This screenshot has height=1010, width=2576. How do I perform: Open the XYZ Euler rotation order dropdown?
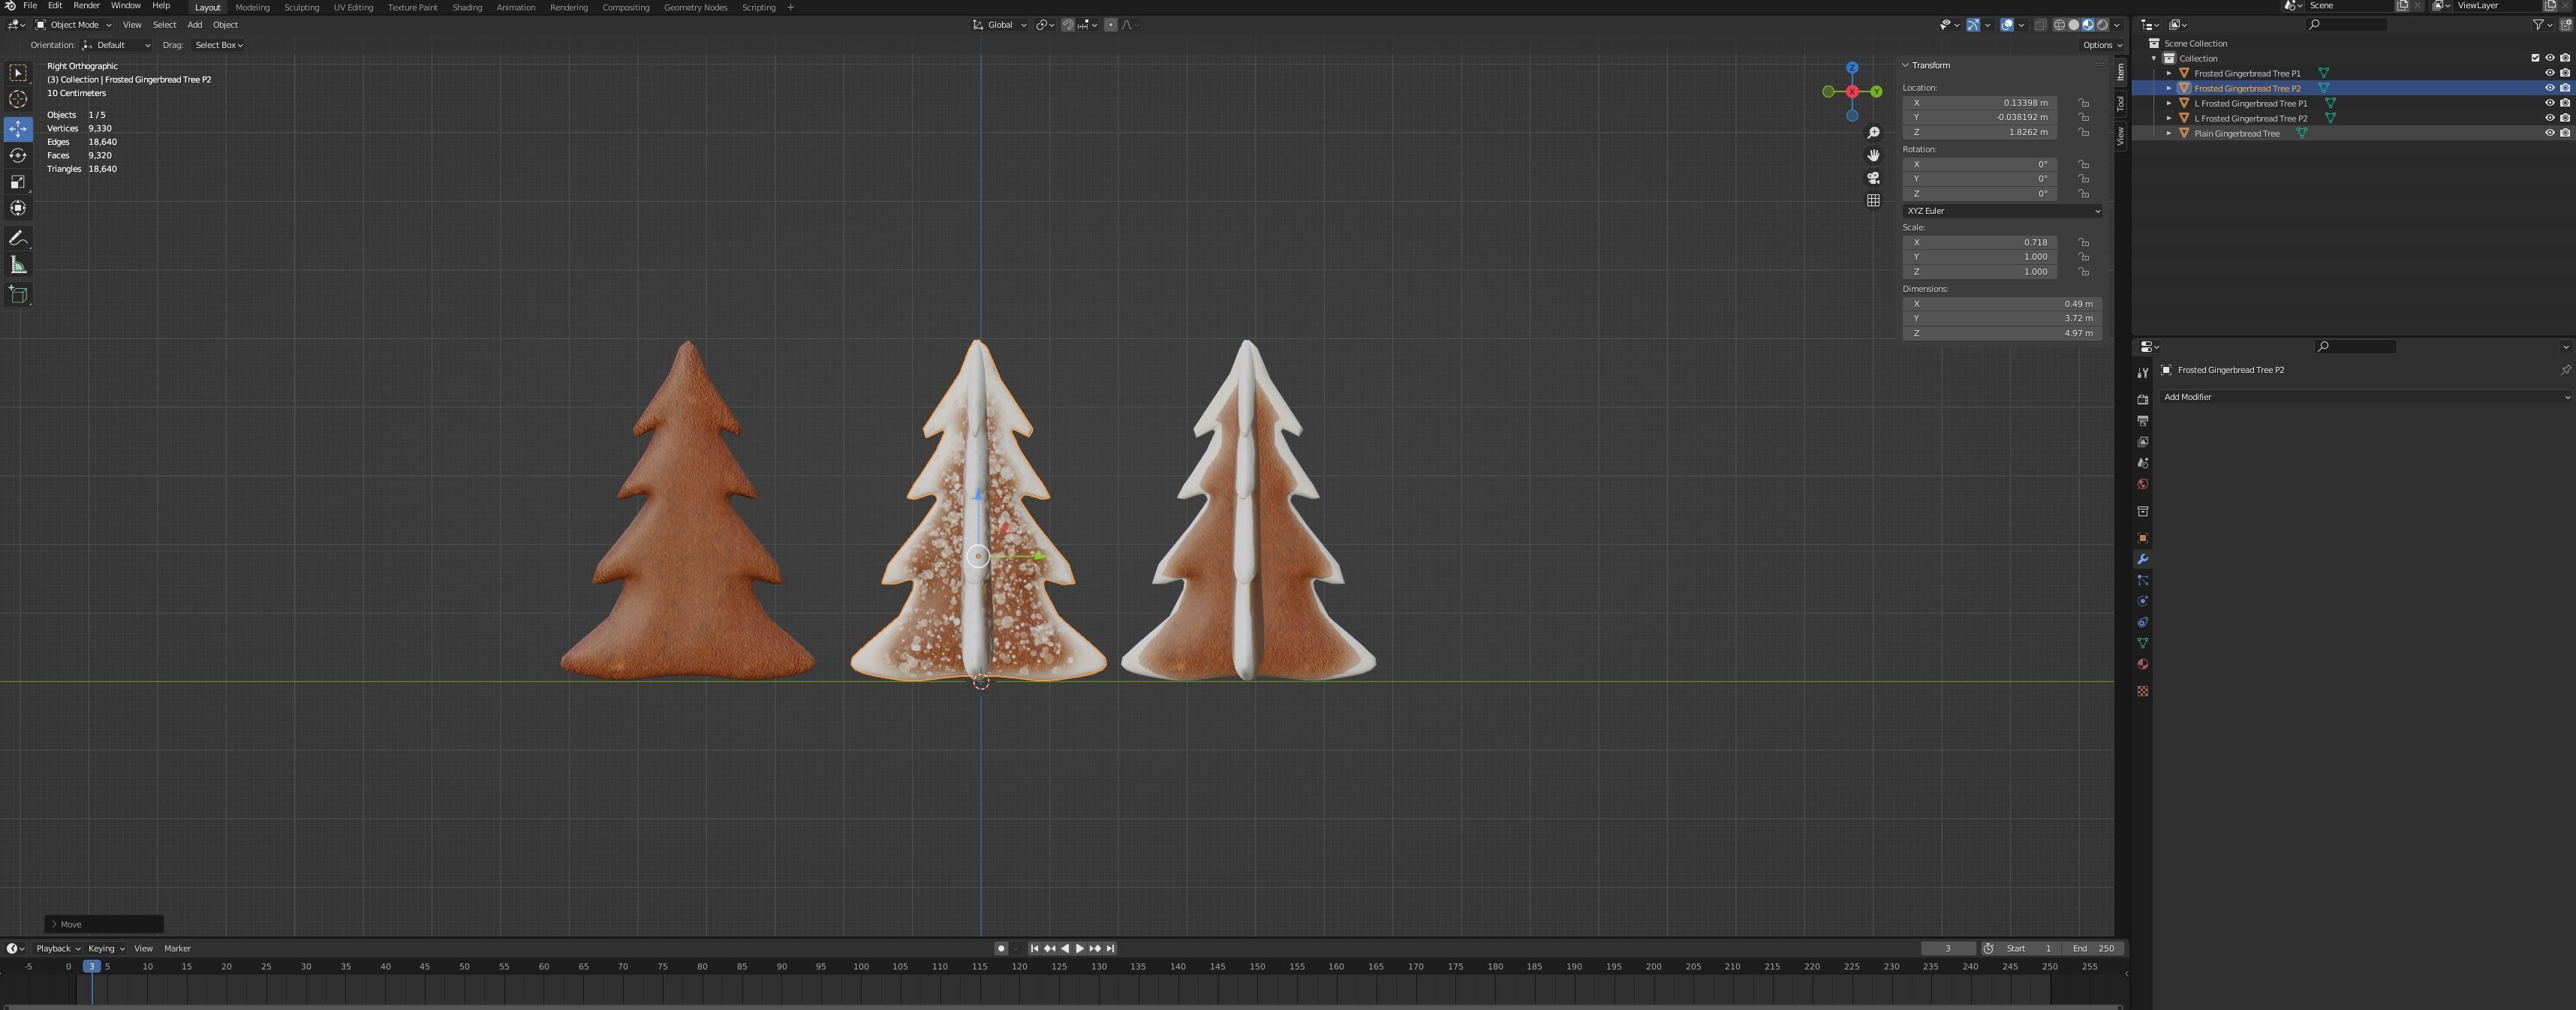2001,211
